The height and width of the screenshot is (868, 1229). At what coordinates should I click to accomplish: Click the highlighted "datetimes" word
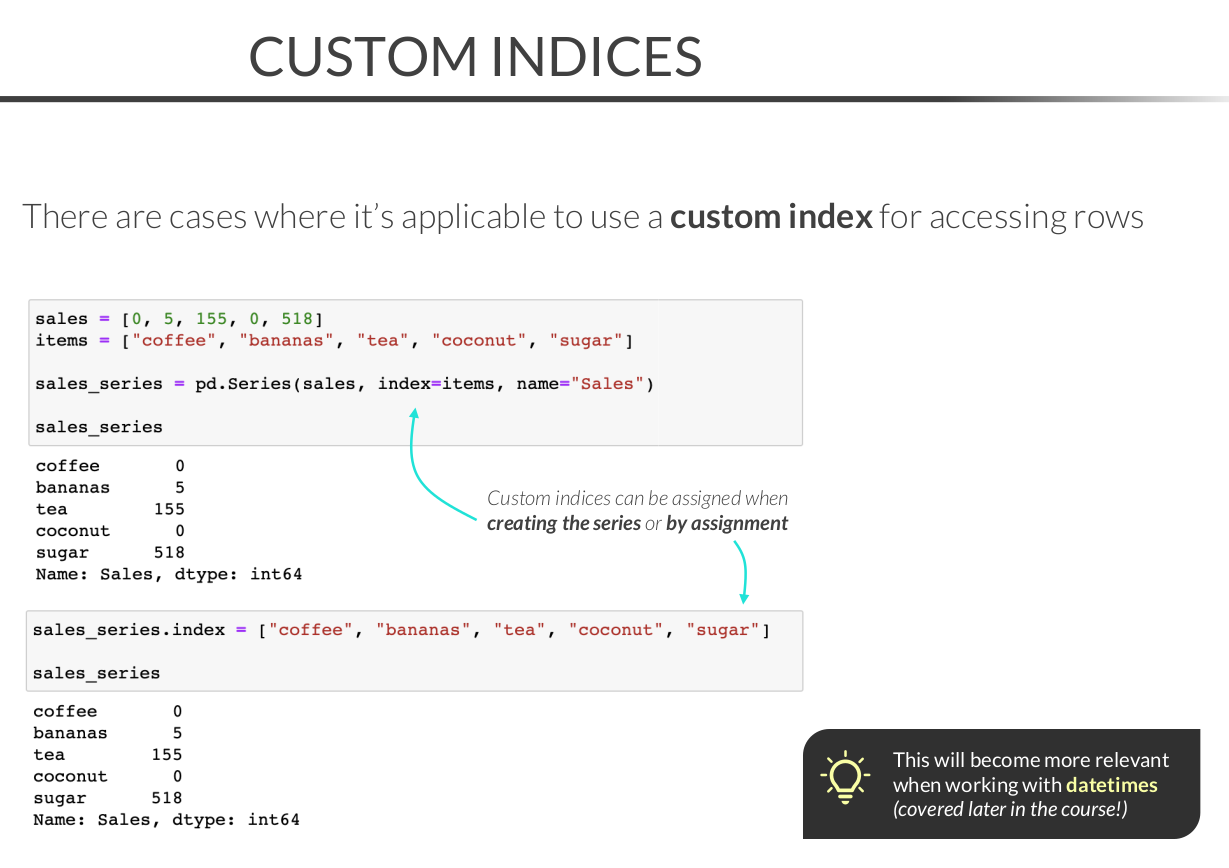point(1111,785)
